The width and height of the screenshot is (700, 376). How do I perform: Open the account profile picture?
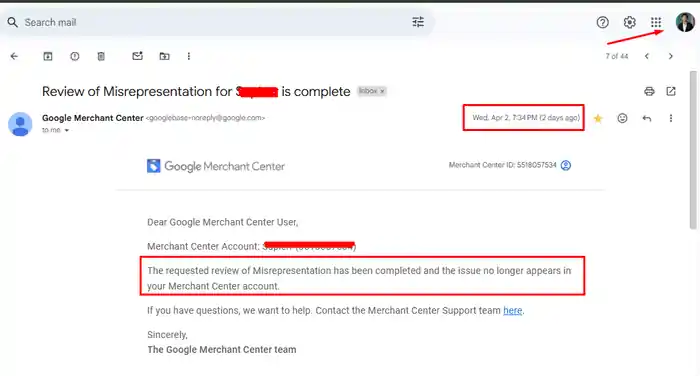pos(685,22)
